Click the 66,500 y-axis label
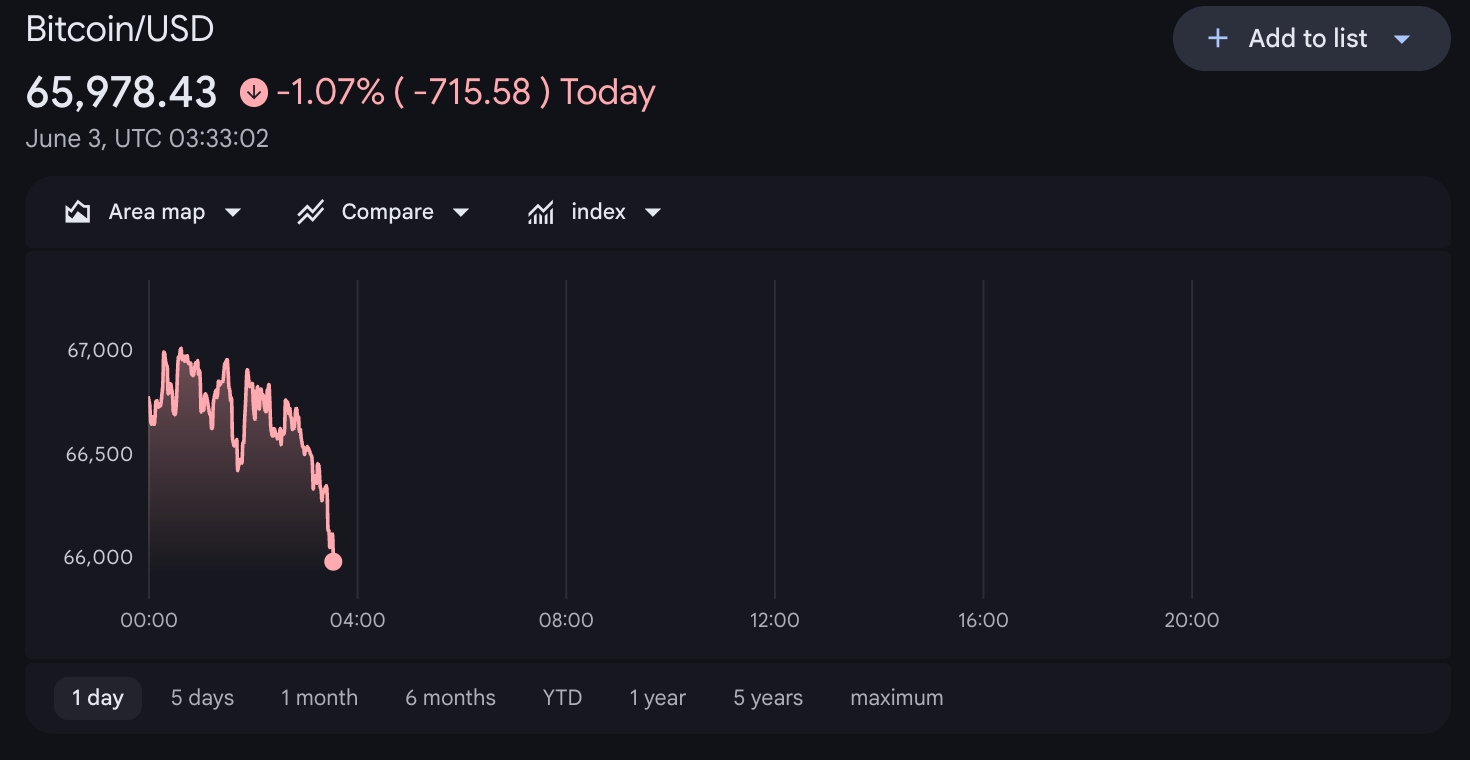The image size is (1470, 760). coord(99,454)
